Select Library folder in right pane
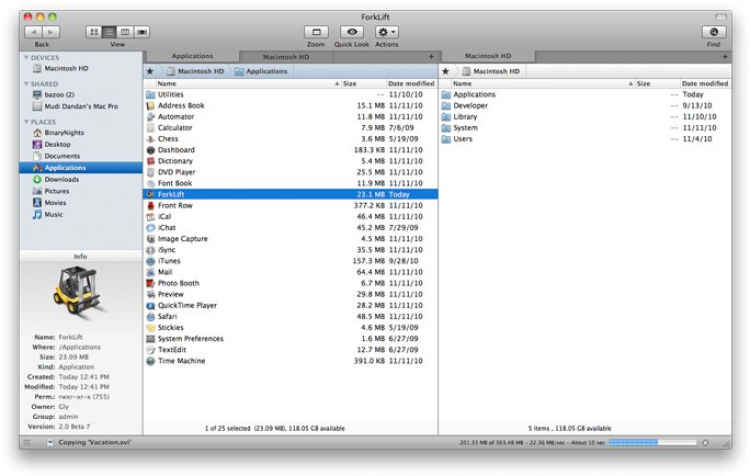 pos(585,117)
